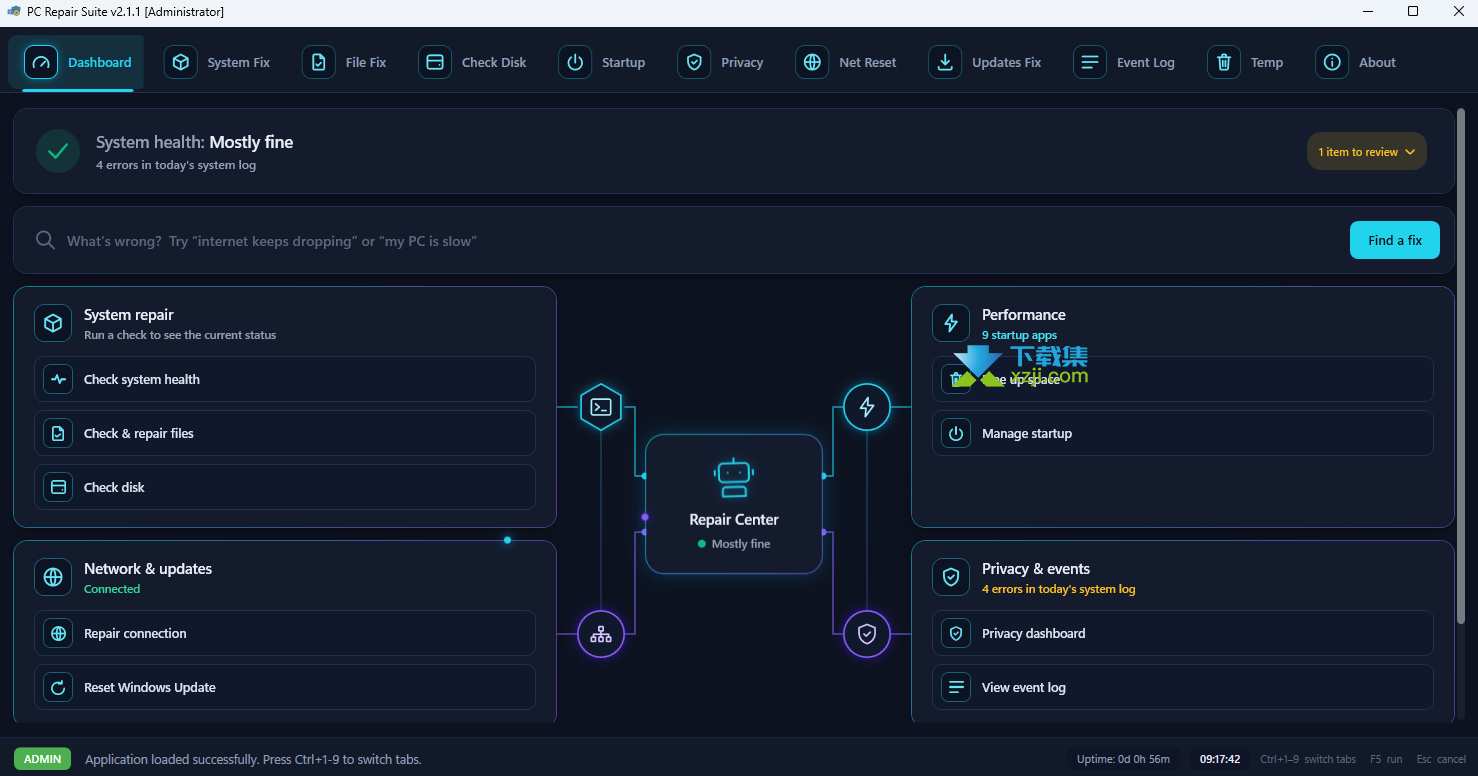
Task: Click the What's wrong search field
Action: pyautogui.click(x=700, y=240)
